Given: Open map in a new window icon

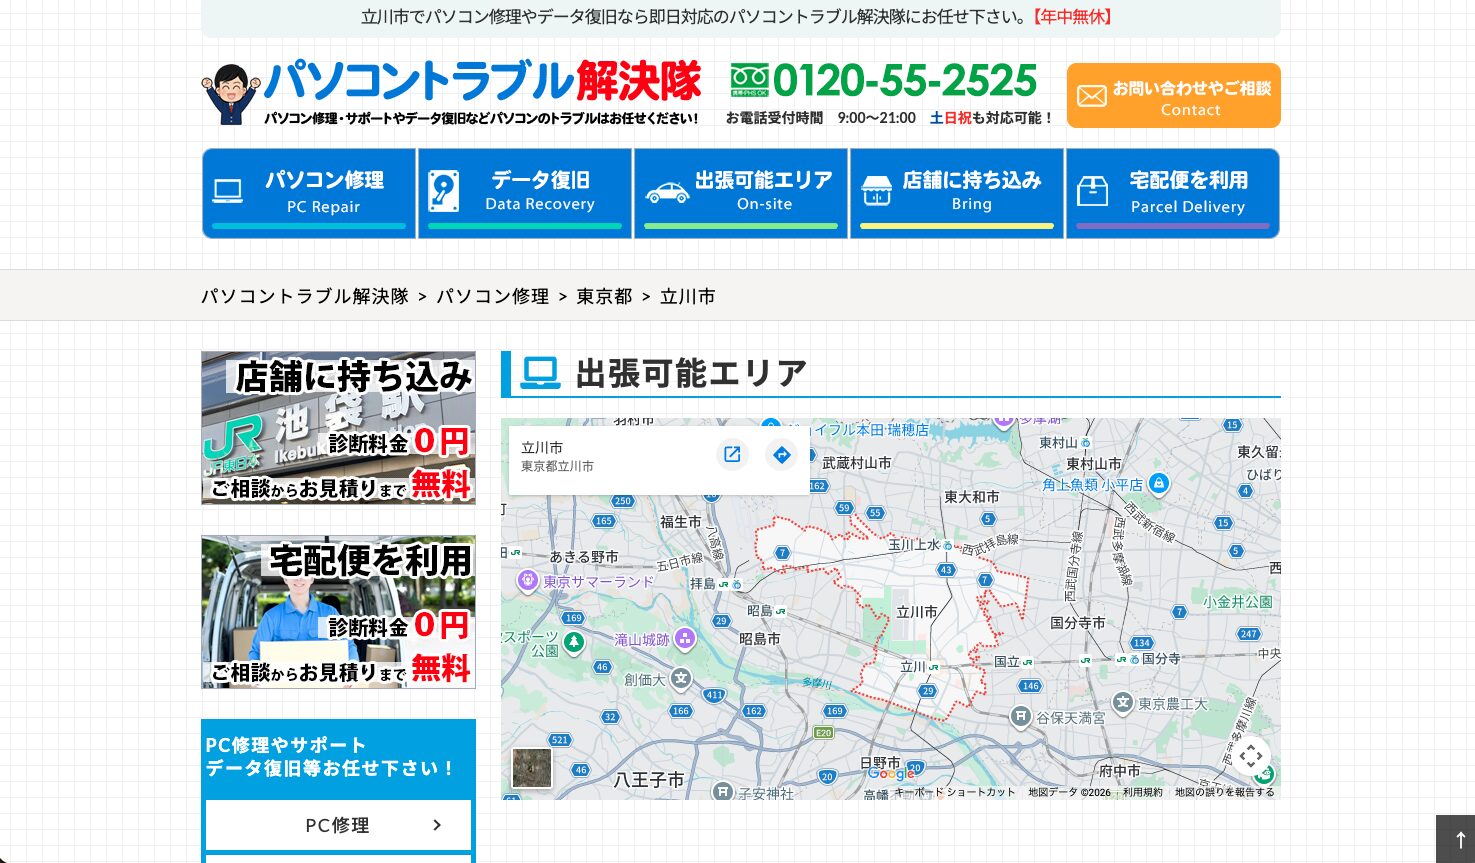Looking at the screenshot, I should 732,454.
